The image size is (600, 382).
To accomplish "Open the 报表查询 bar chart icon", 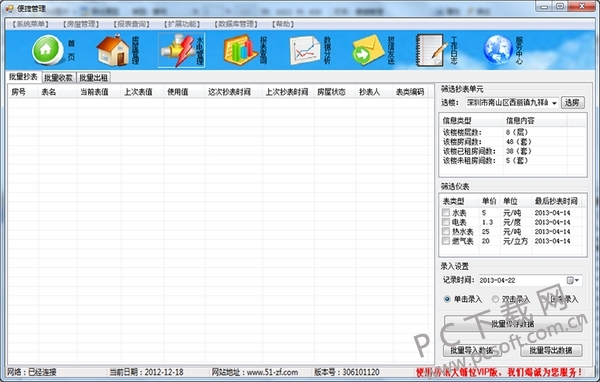I will pos(240,51).
